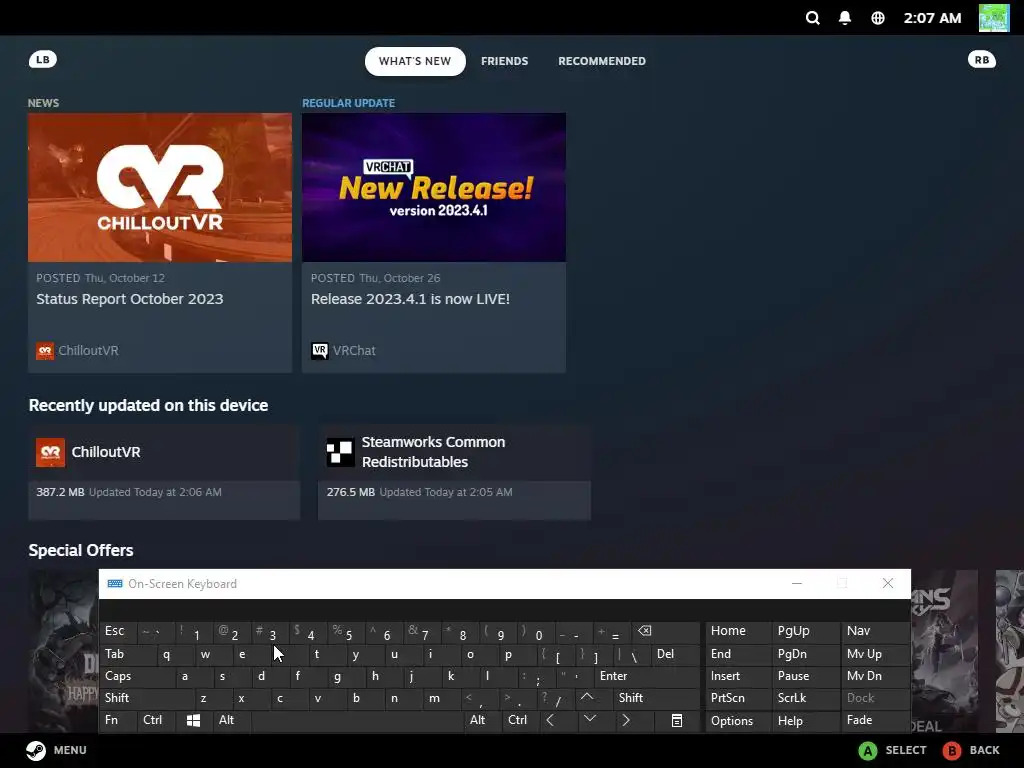Tap the Insert key

click(x=739, y=676)
